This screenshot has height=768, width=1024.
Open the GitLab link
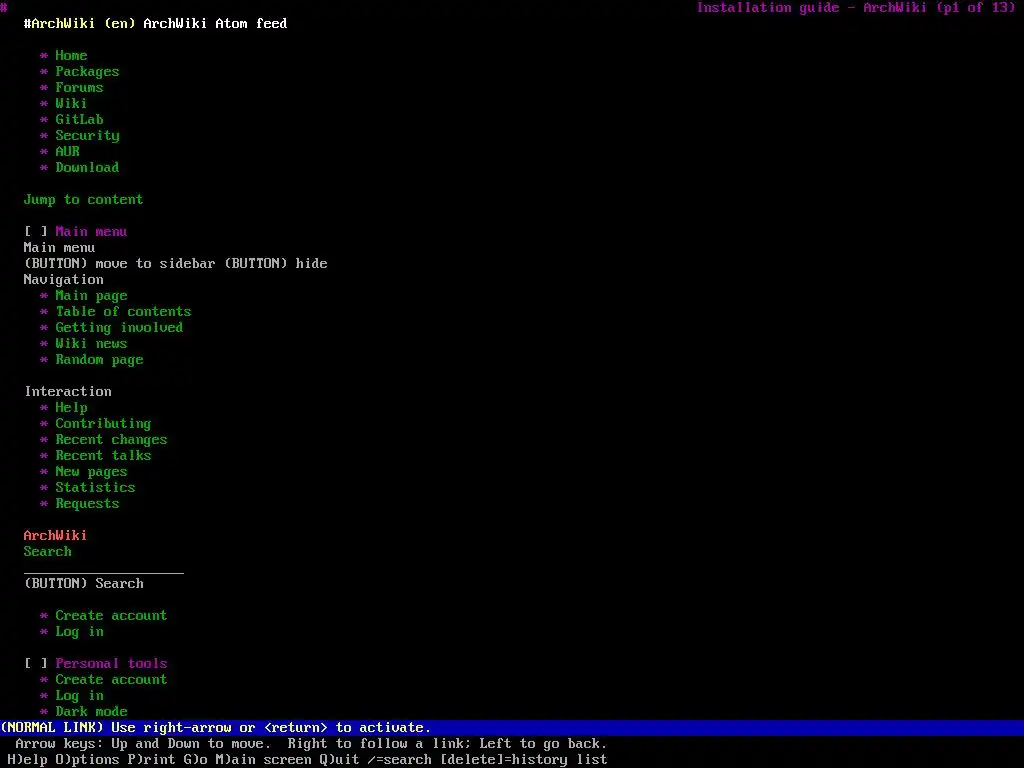click(x=79, y=120)
